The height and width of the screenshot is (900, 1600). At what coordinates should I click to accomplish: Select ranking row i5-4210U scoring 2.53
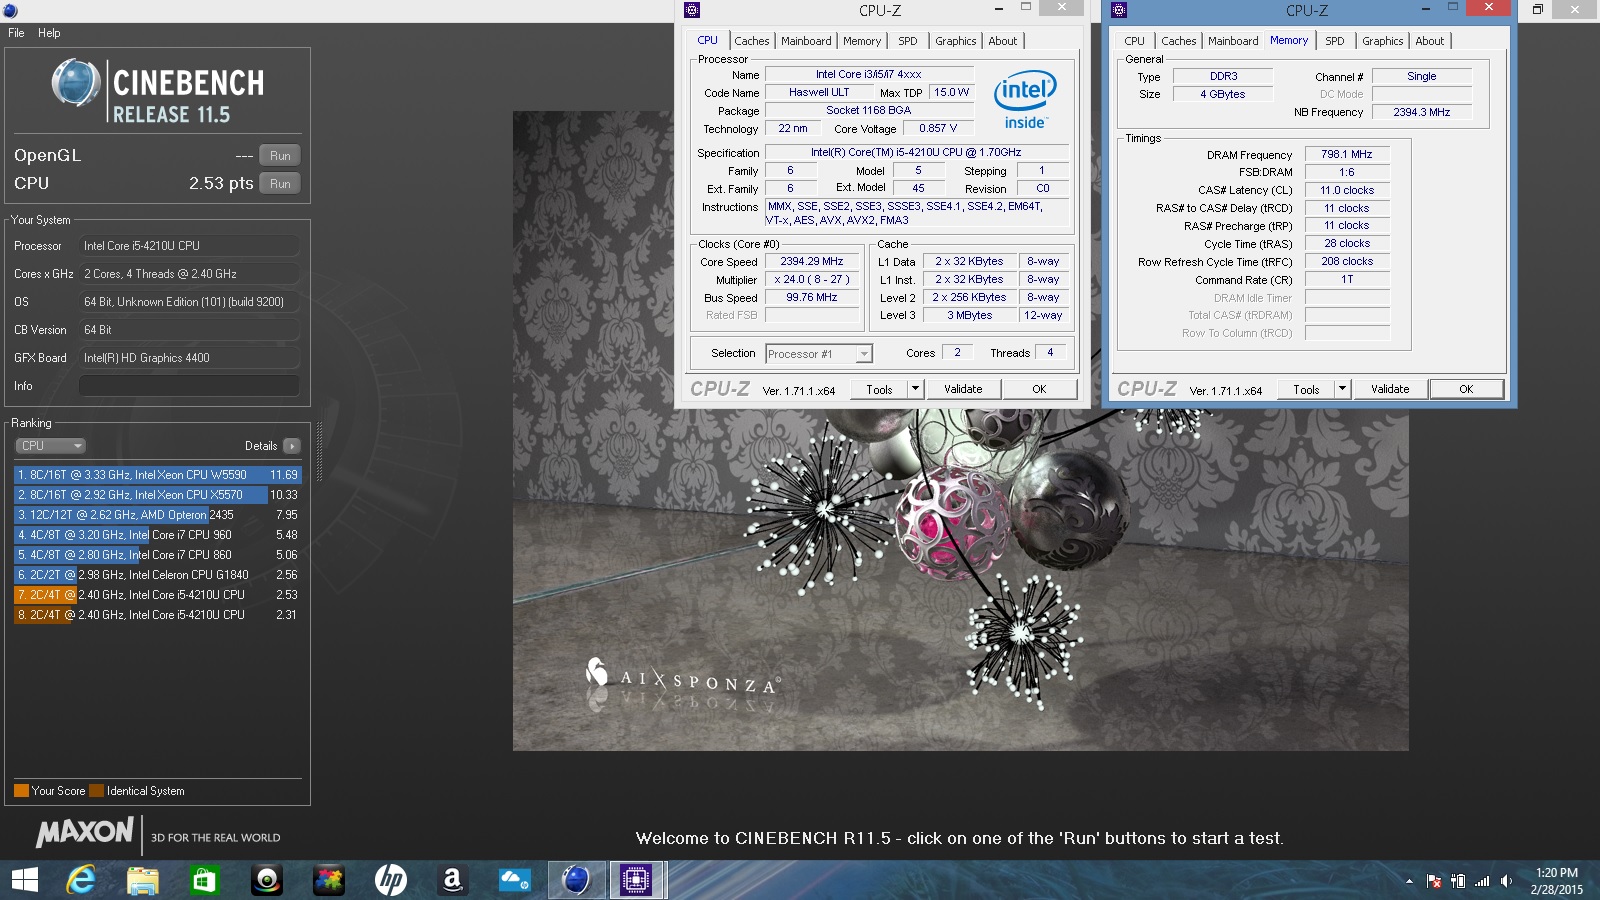click(x=157, y=595)
